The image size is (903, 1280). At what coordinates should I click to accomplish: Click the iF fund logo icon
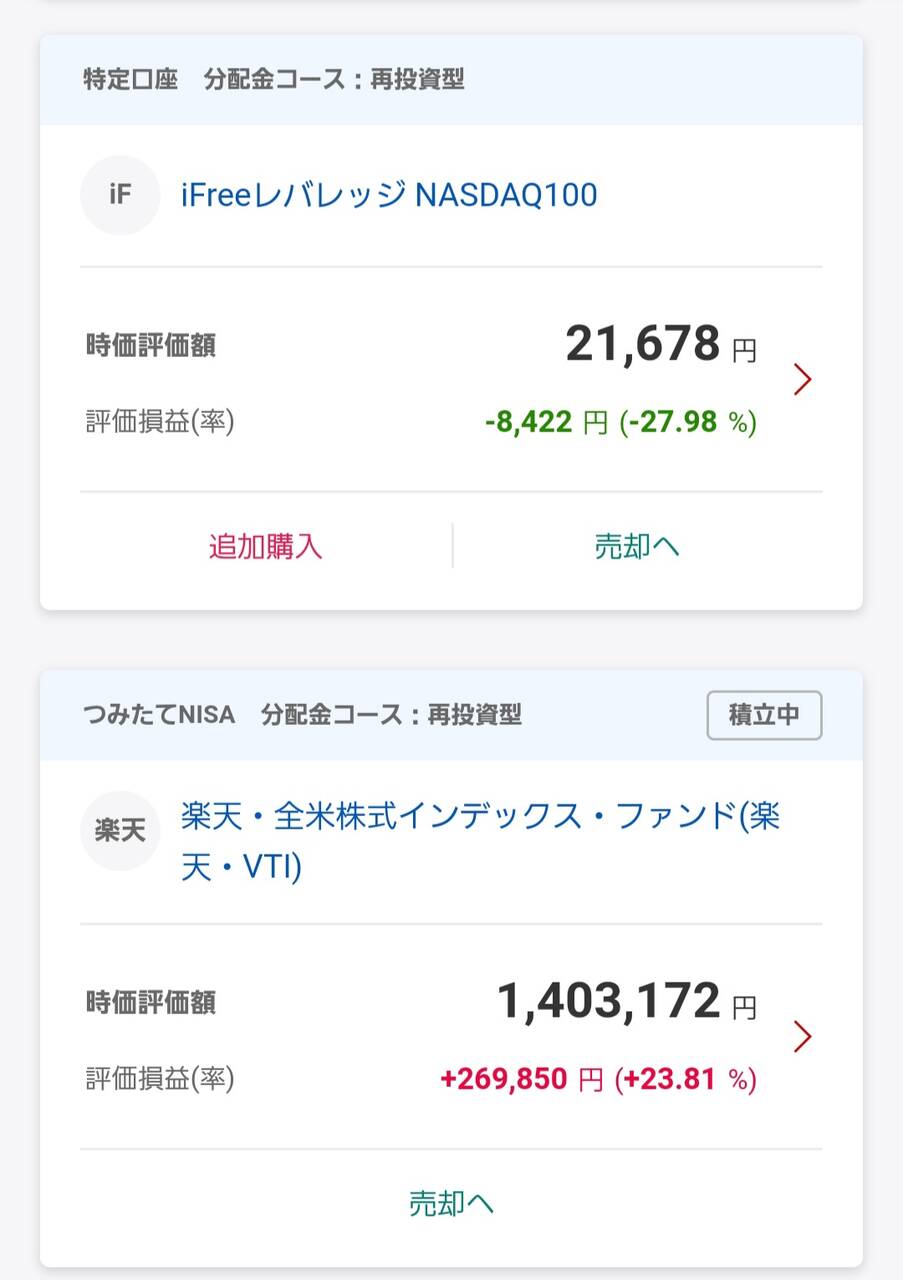pyautogui.click(x=120, y=195)
